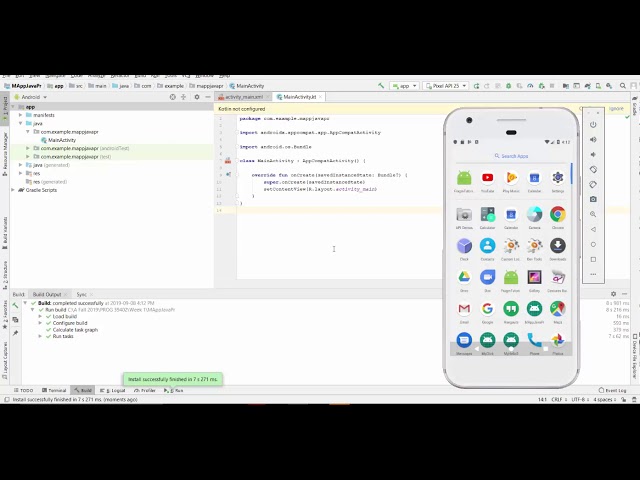Tap the emulator Overview square in the side toolbar
Image resolution: width=640 pixels, height=480 pixels.
(593, 259)
